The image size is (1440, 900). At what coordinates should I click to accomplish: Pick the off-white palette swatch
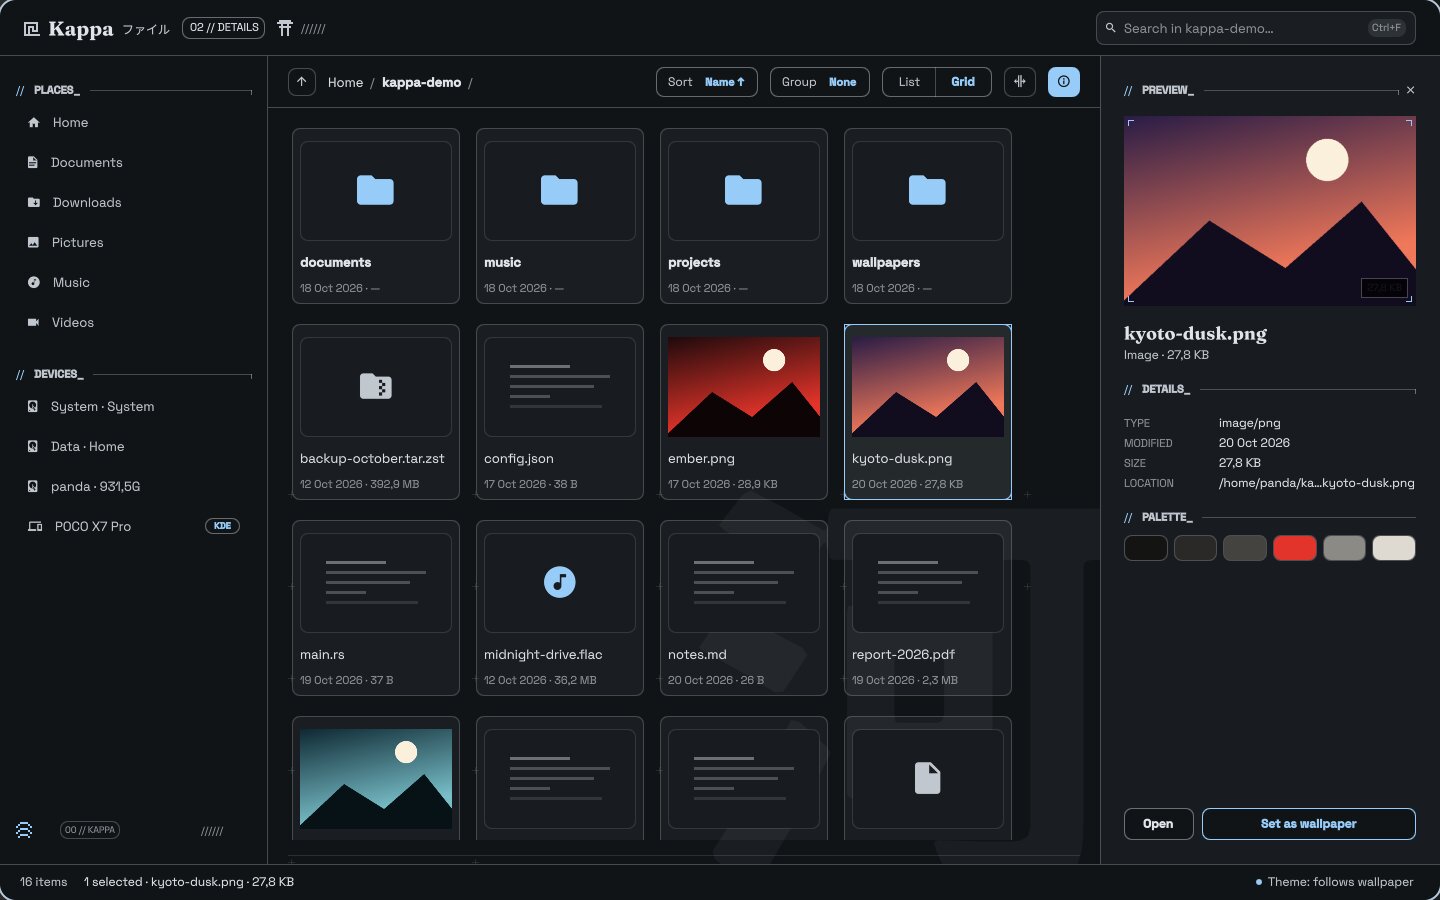[1394, 548]
